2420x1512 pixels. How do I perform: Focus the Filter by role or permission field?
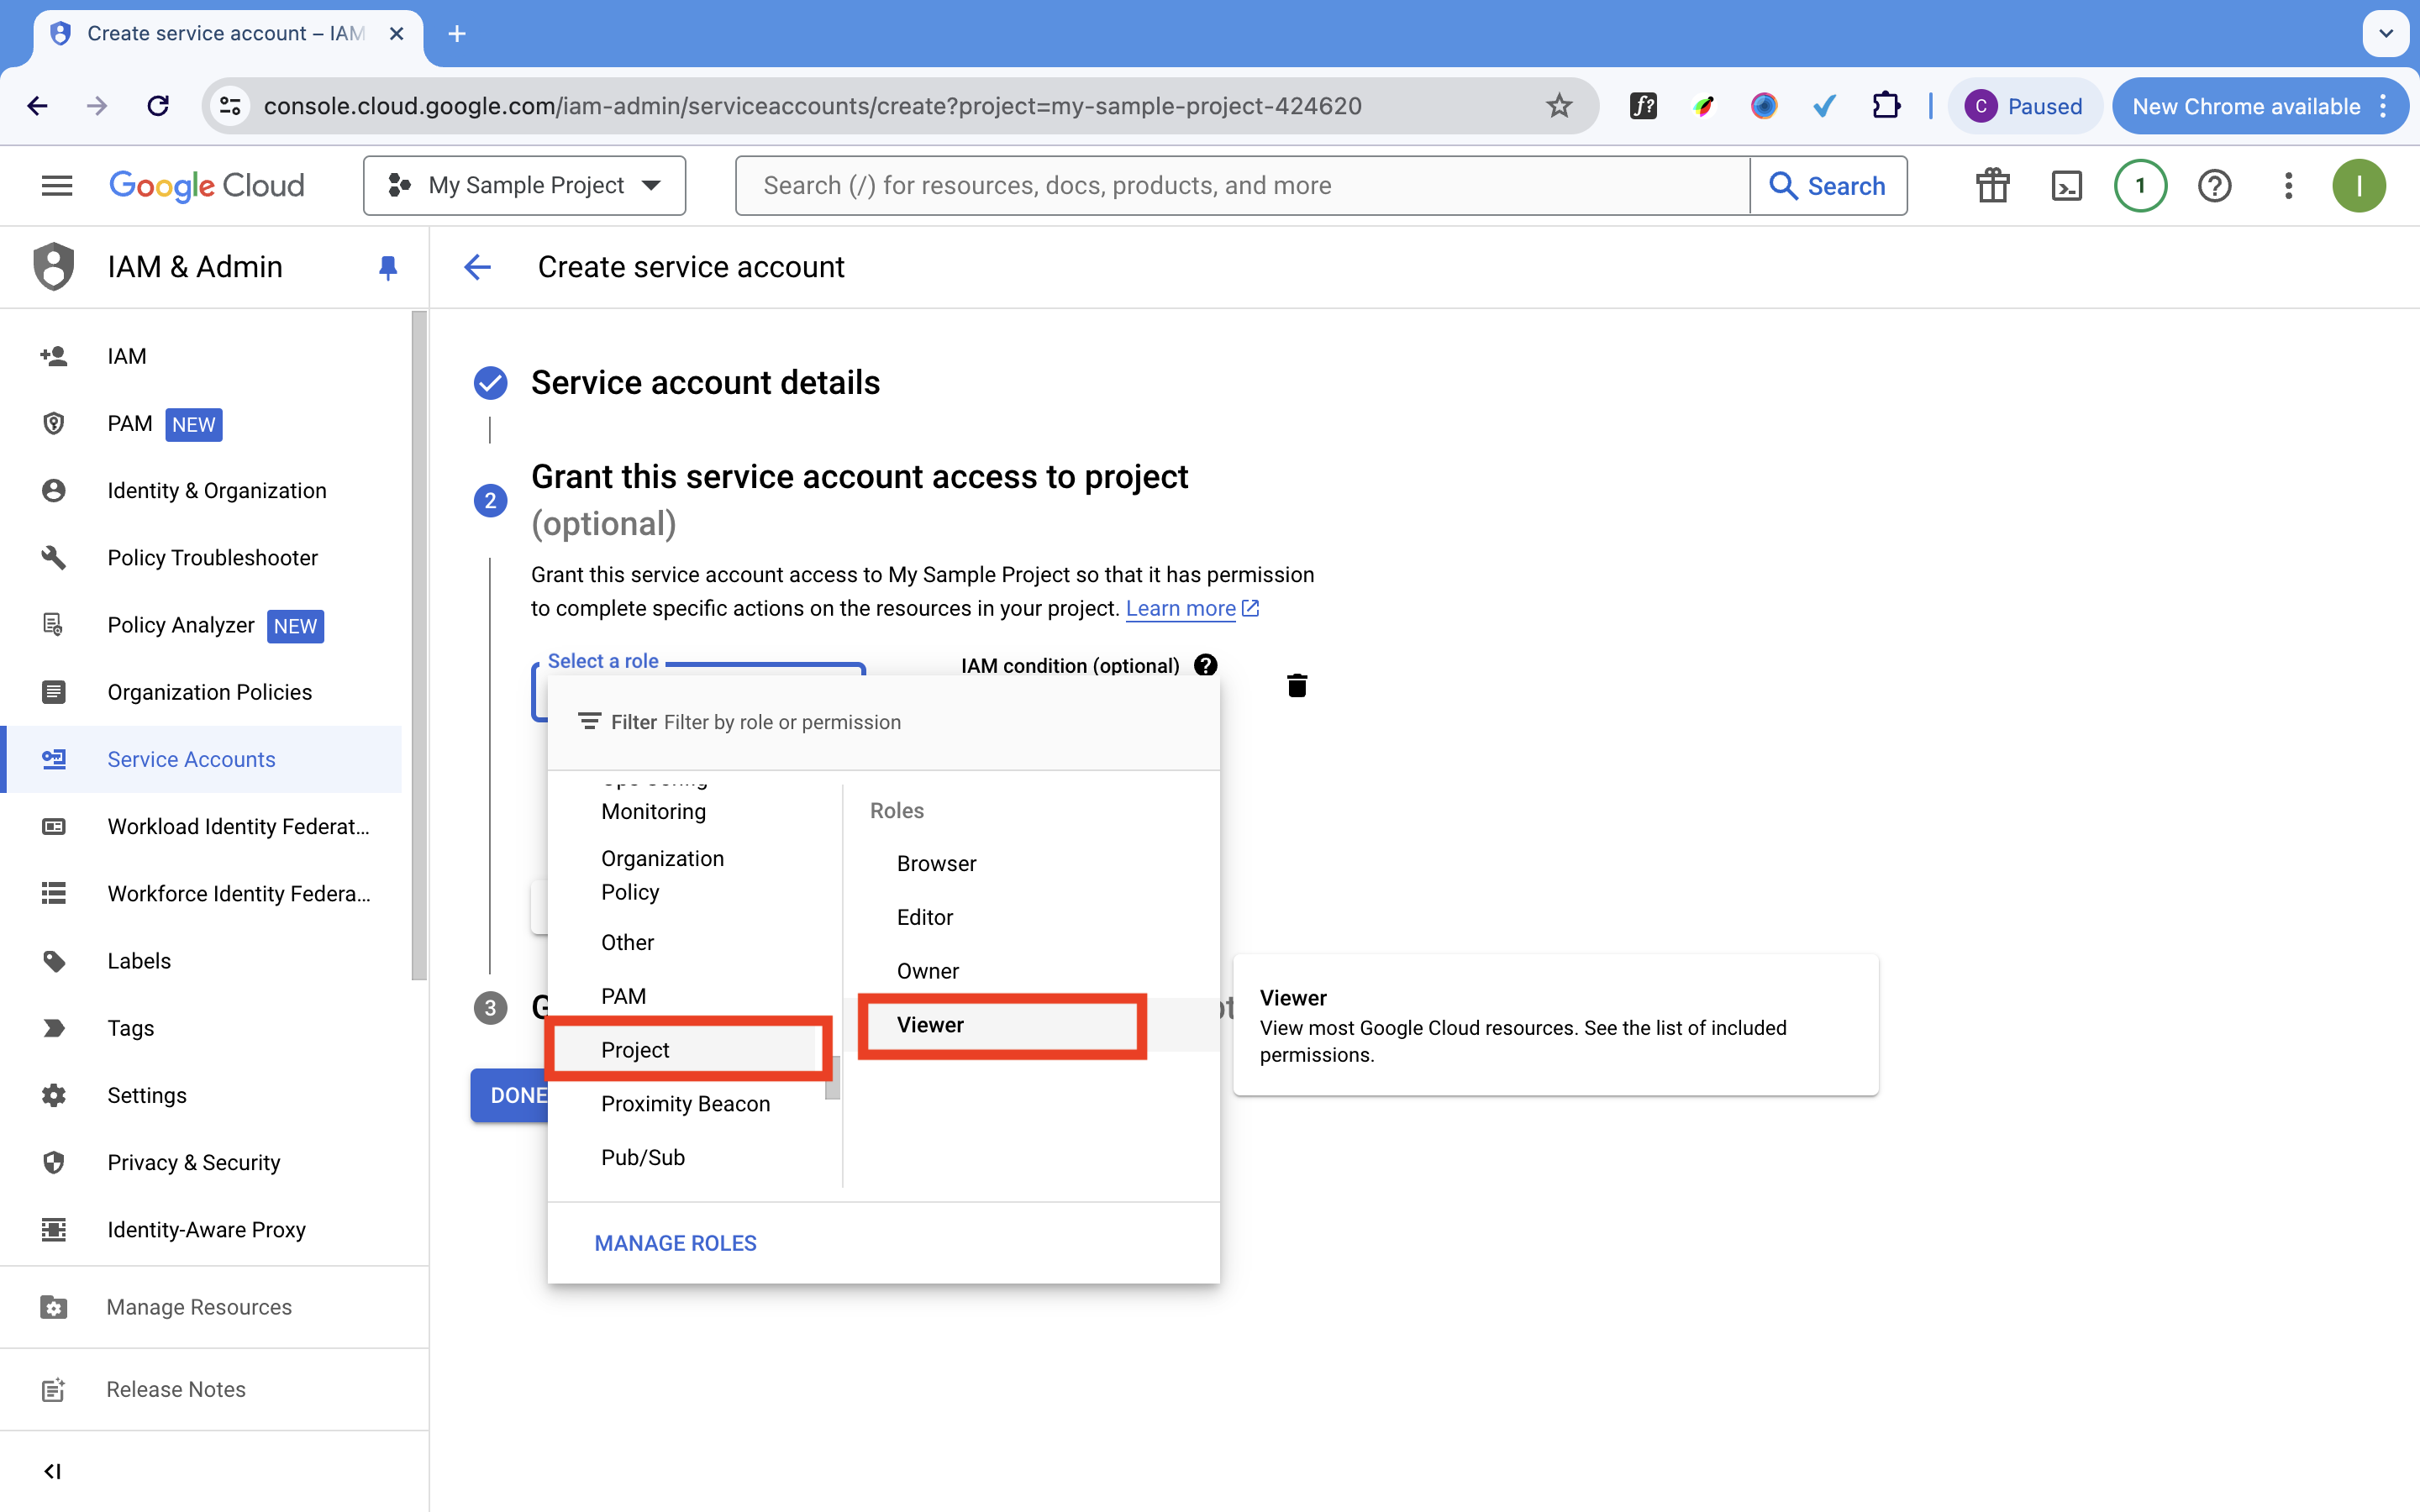coord(884,722)
